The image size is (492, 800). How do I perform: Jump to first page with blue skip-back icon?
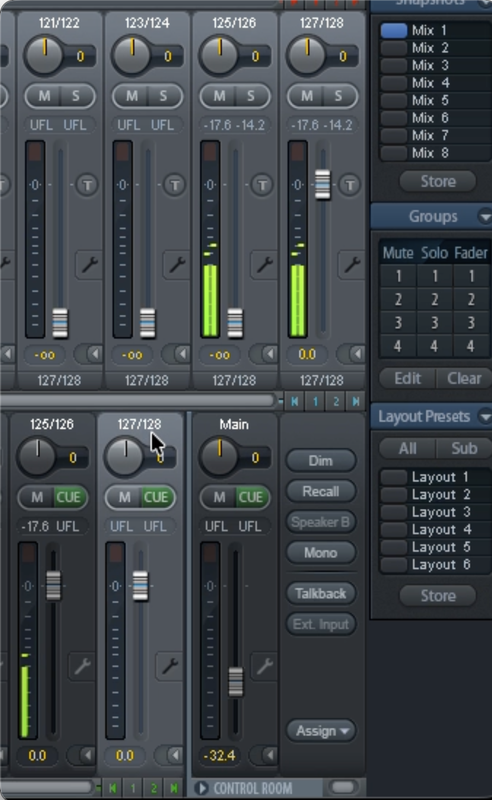[295, 402]
